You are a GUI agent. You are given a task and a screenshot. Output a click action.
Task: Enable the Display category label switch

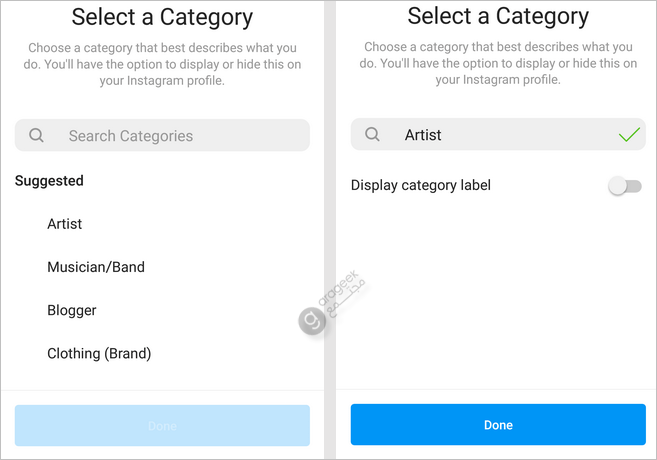point(625,186)
